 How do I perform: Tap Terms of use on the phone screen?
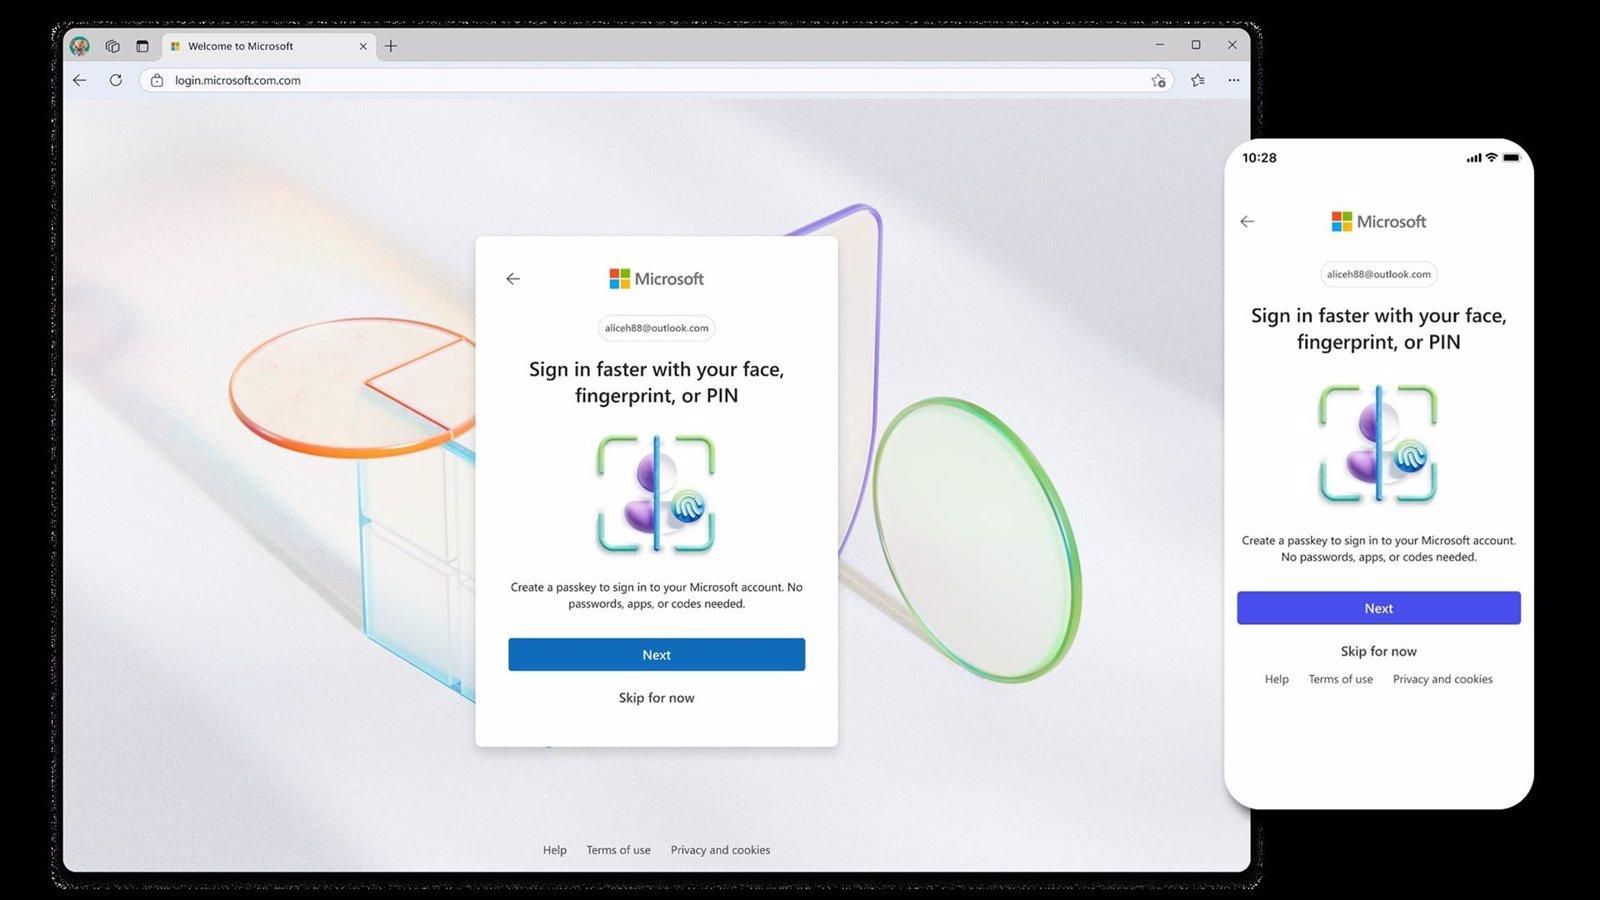coord(1341,679)
